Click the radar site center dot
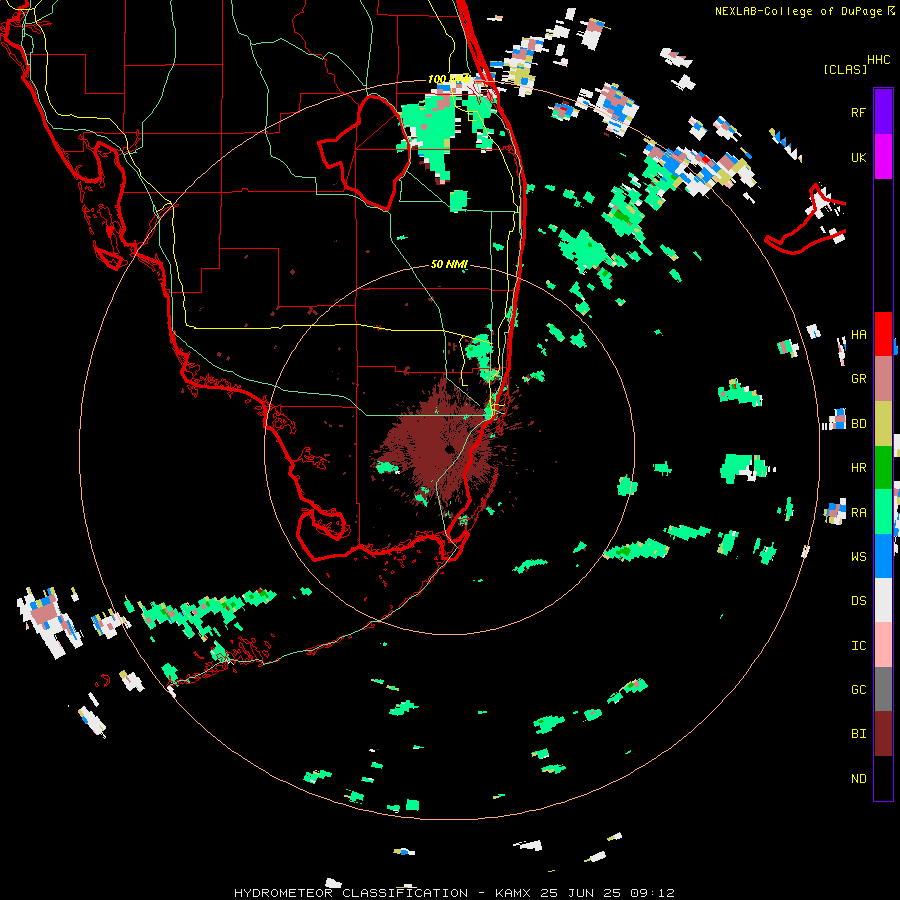The height and width of the screenshot is (900, 900). (x=449, y=449)
